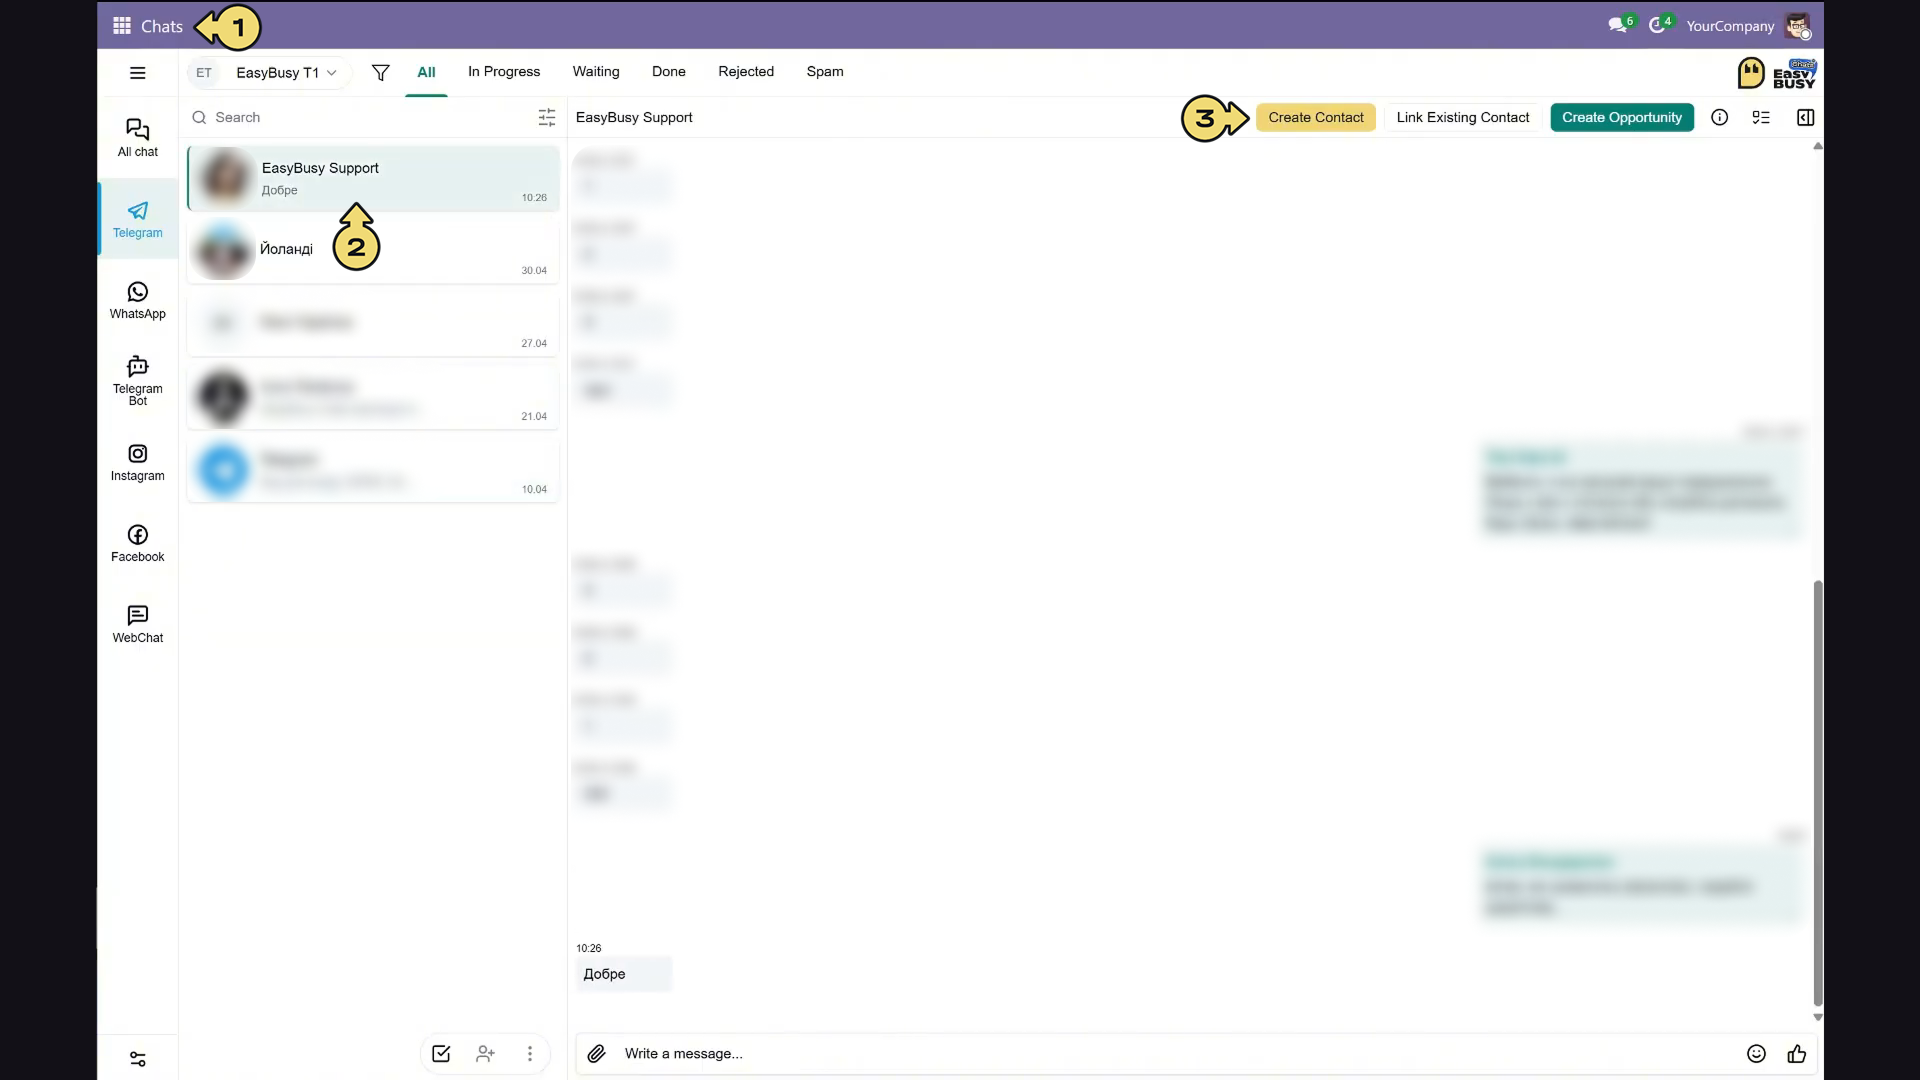Click the add user icon
This screenshot has width=1920, height=1080.
pos(486,1054)
